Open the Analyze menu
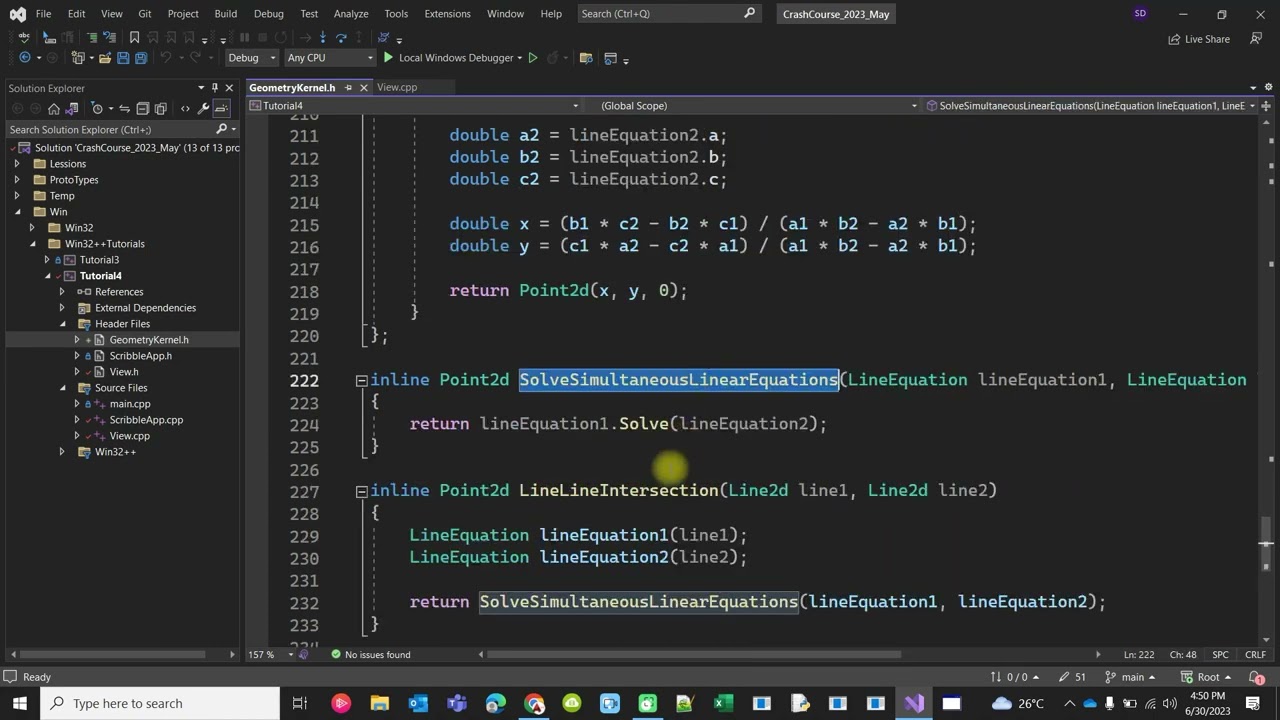The height and width of the screenshot is (720, 1280). [x=351, y=14]
